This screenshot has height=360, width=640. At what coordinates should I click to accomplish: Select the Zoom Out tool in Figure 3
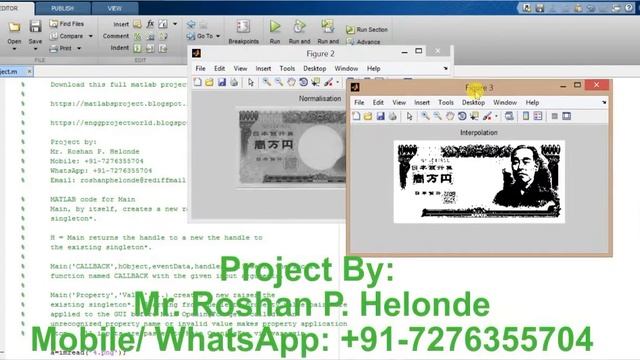click(x=438, y=116)
